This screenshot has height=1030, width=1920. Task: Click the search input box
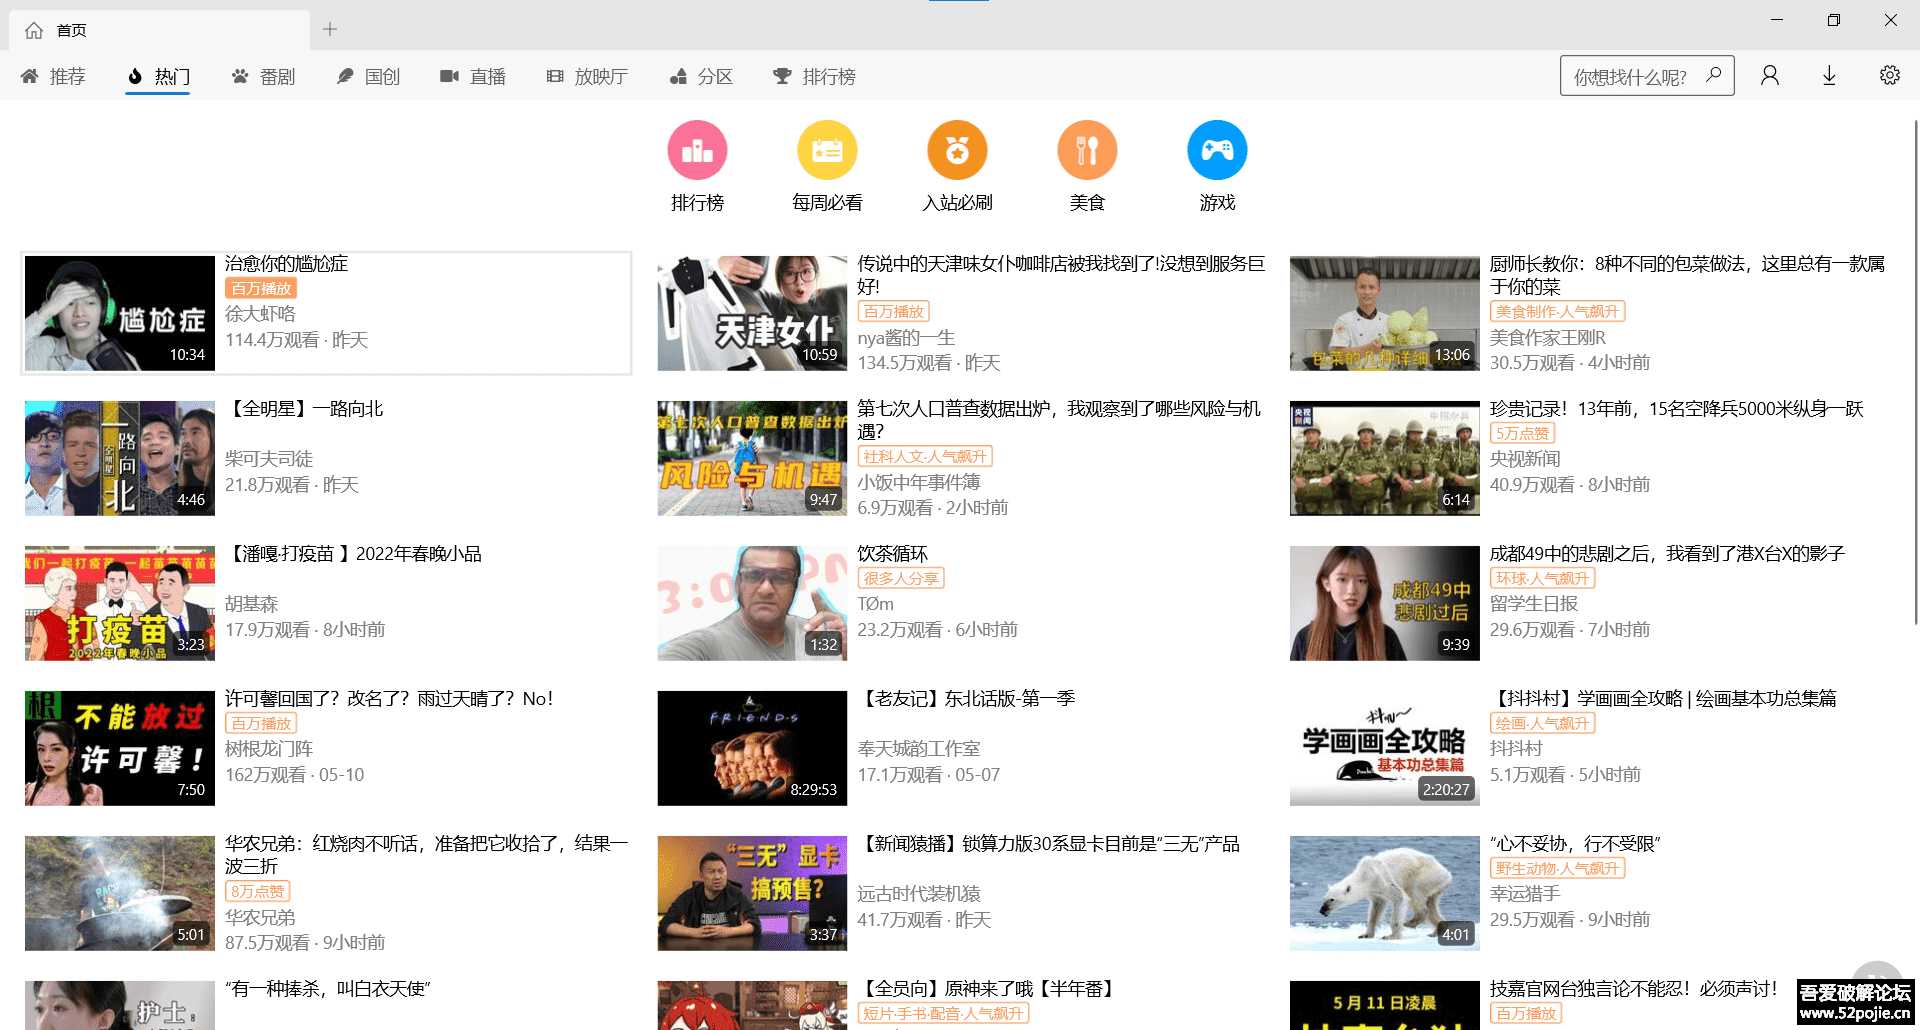1630,75
